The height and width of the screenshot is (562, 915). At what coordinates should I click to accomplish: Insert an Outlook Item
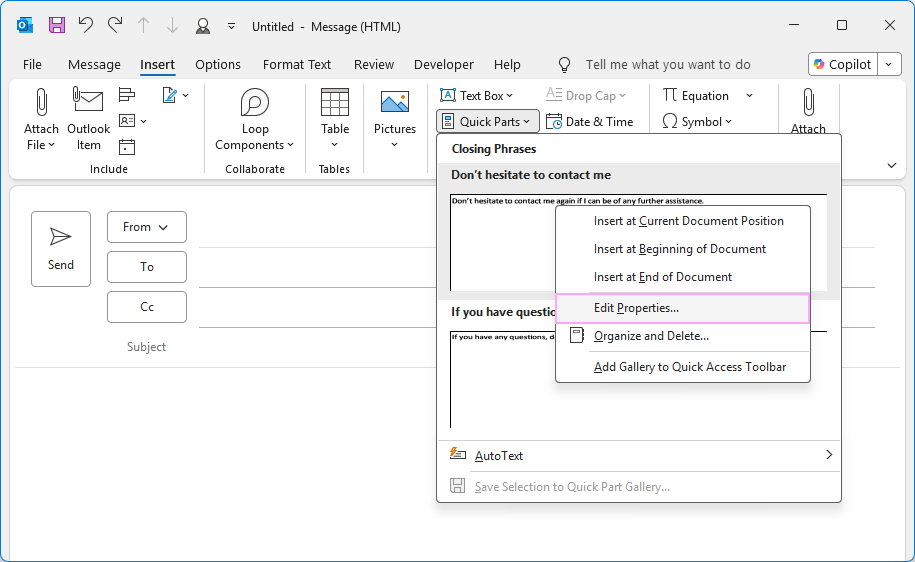click(88, 120)
